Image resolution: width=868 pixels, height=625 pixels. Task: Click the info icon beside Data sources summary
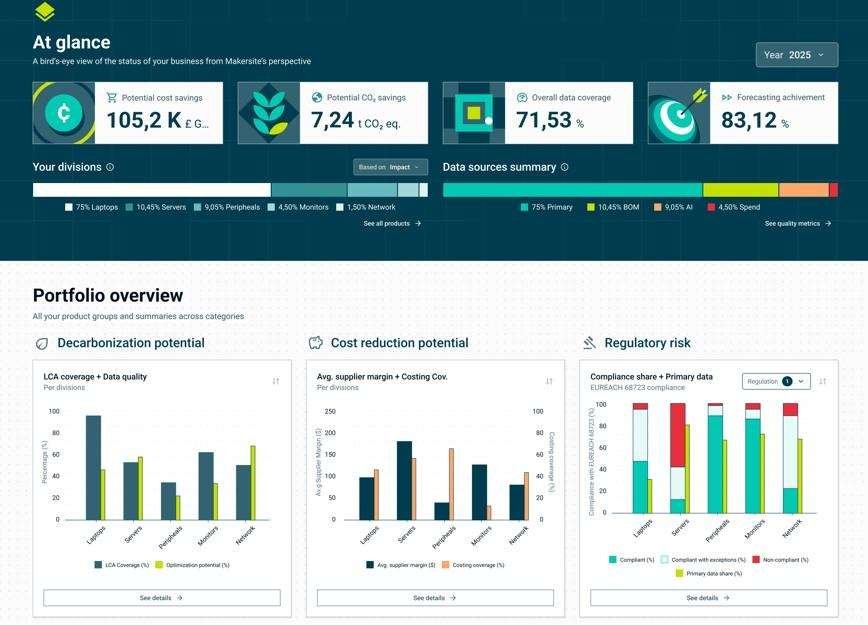pos(565,168)
